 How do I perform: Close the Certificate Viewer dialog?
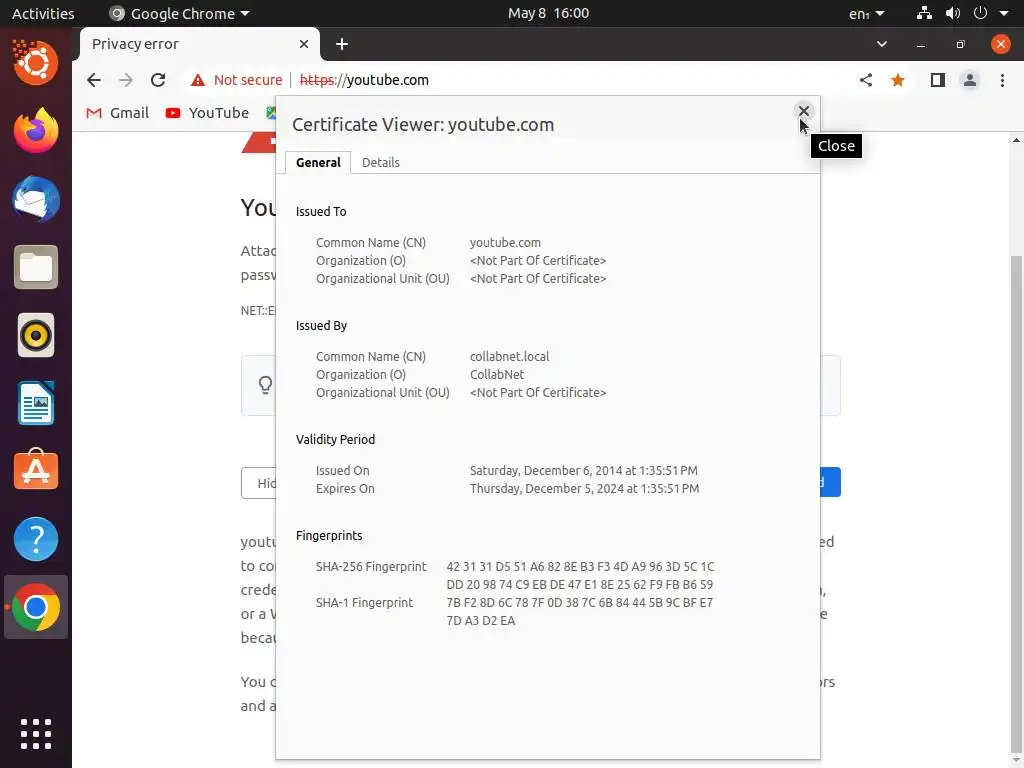[803, 111]
